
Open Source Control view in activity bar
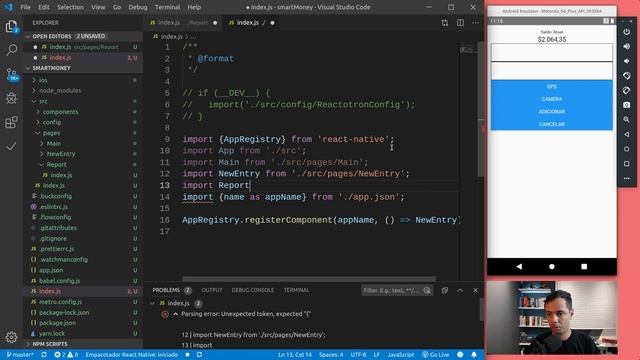click(12, 74)
